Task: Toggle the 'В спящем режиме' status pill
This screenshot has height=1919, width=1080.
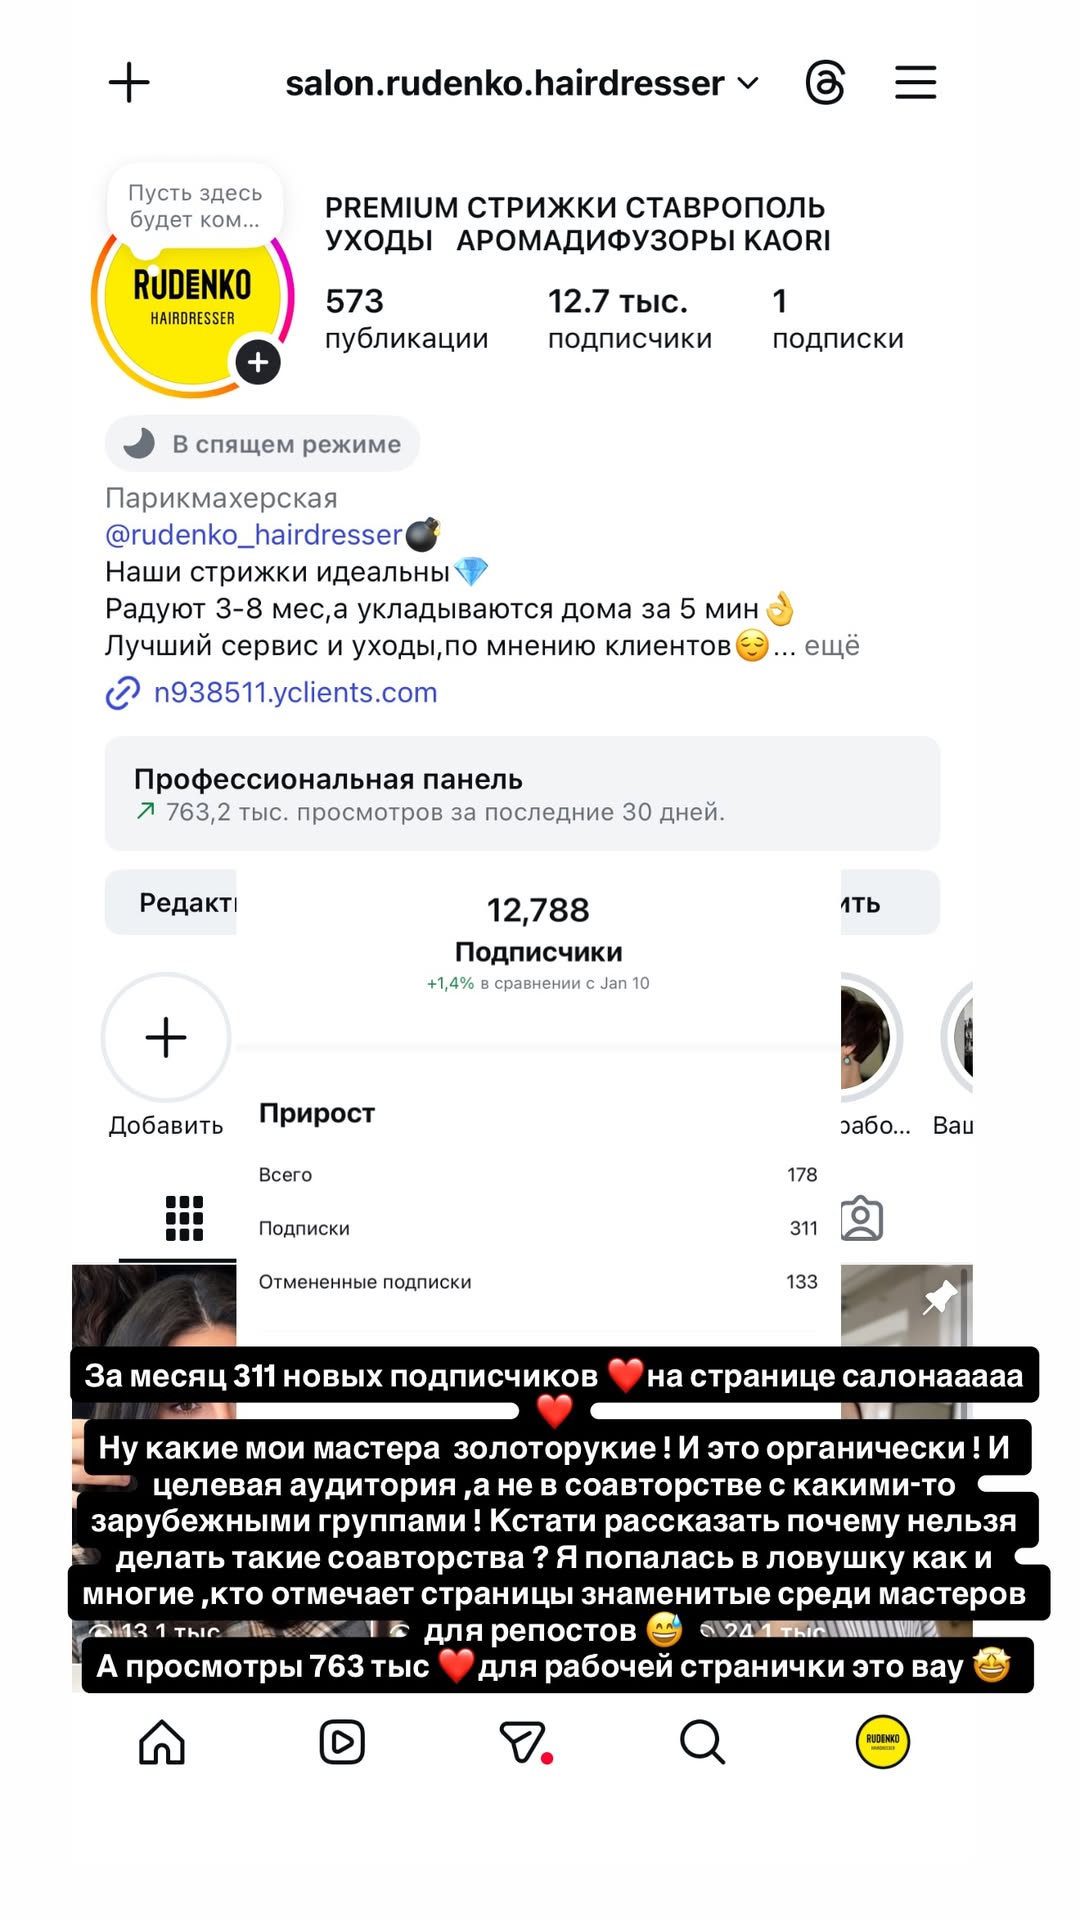Action: [x=262, y=443]
